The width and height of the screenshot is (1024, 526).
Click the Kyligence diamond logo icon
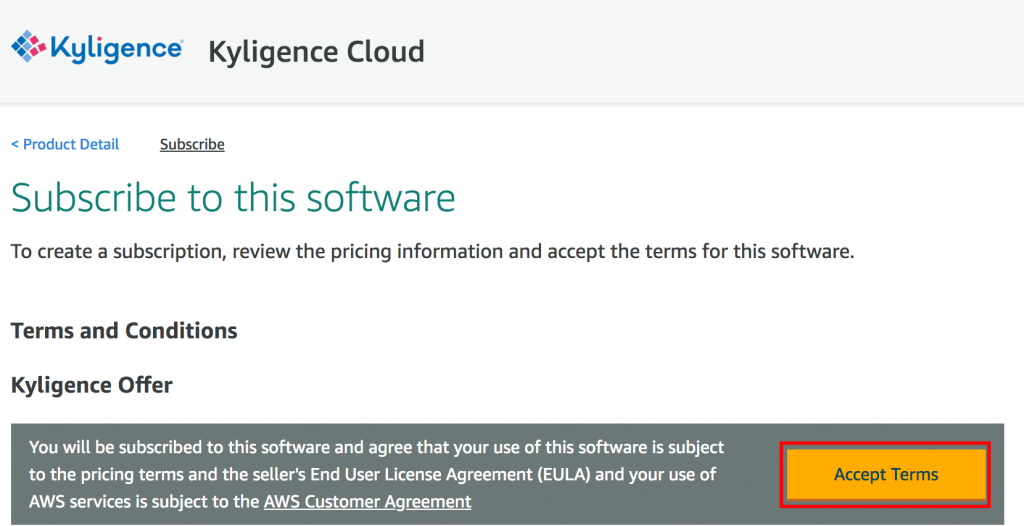pos(28,49)
